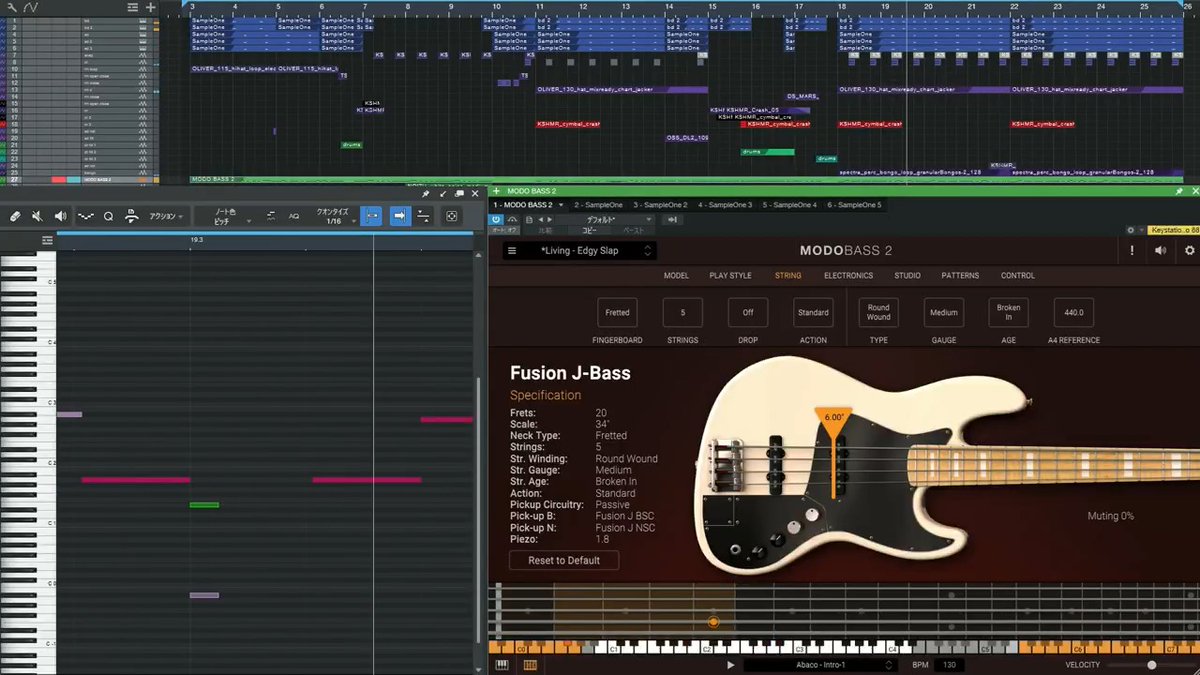The width and height of the screenshot is (1200, 675).
Task: Click the Round Wound string type box
Action: click(878, 313)
